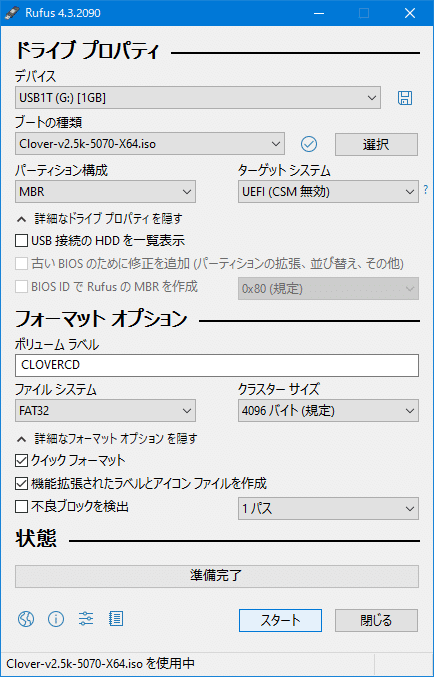Click the 閉じる close button

click(x=376, y=620)
